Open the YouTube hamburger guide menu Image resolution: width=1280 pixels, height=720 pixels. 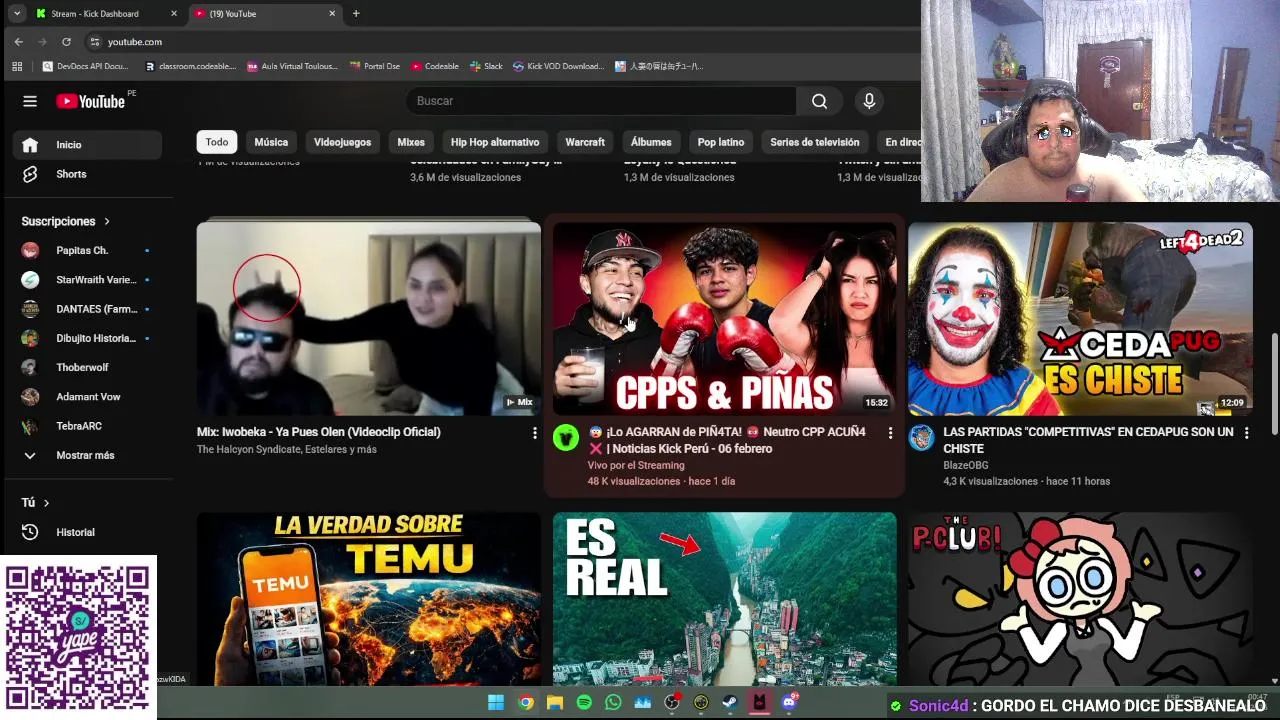(x=30, y=101)
